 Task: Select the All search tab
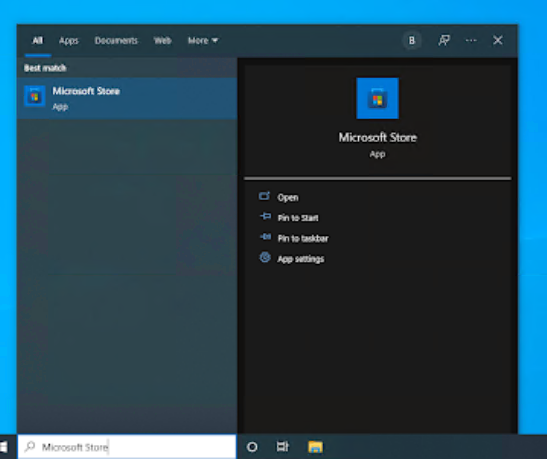coord(38,41)
